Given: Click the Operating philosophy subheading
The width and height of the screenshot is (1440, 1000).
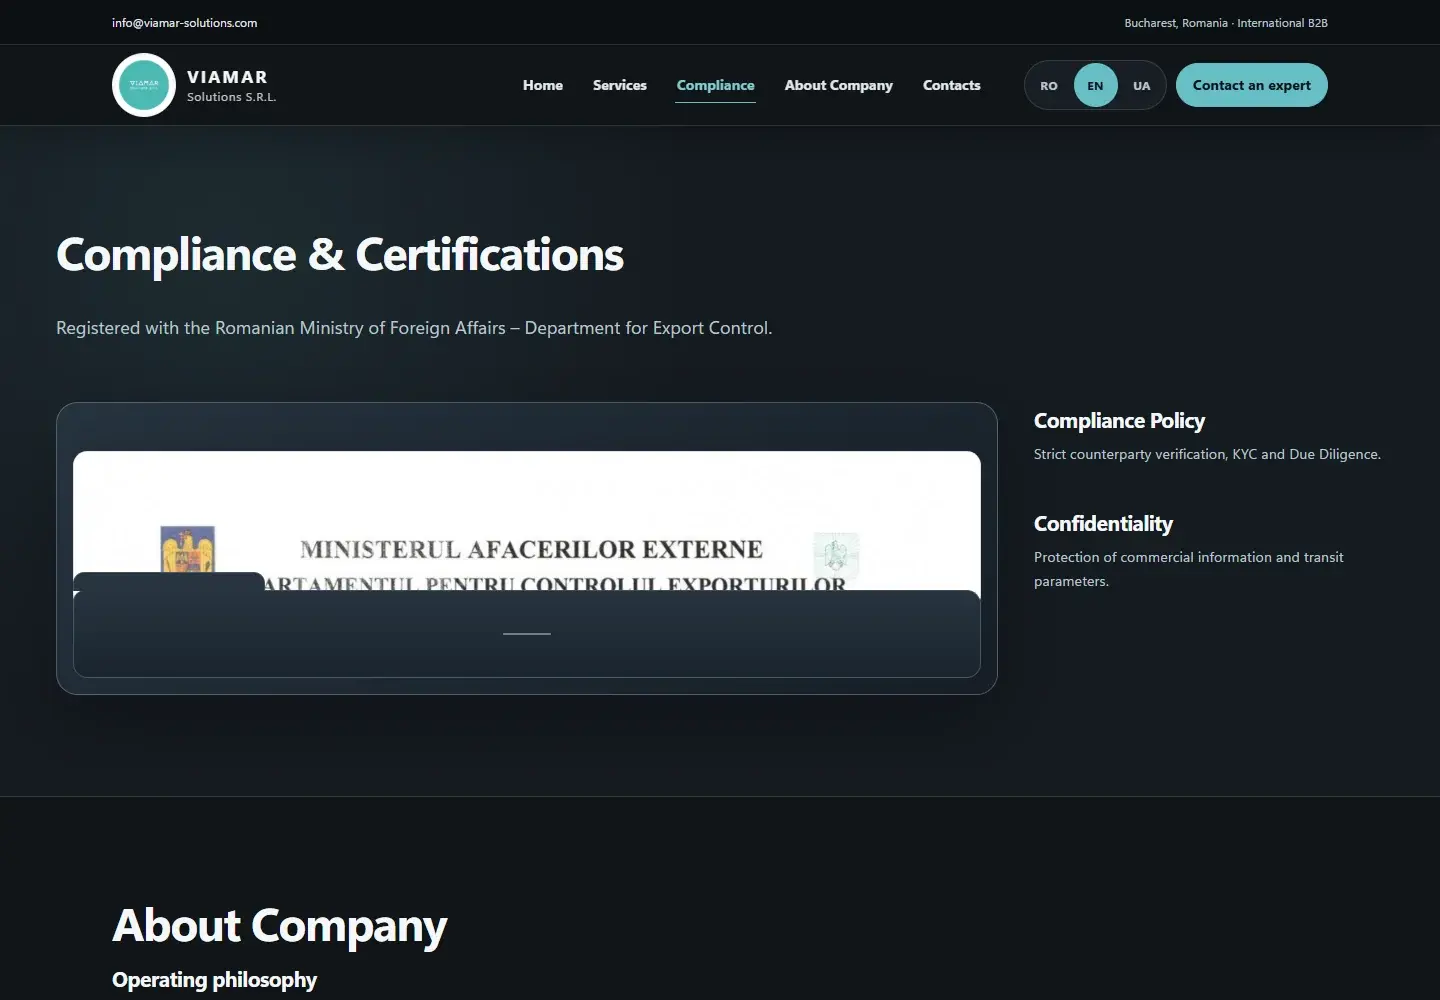Looking at the screenshot, I should 214,980.
